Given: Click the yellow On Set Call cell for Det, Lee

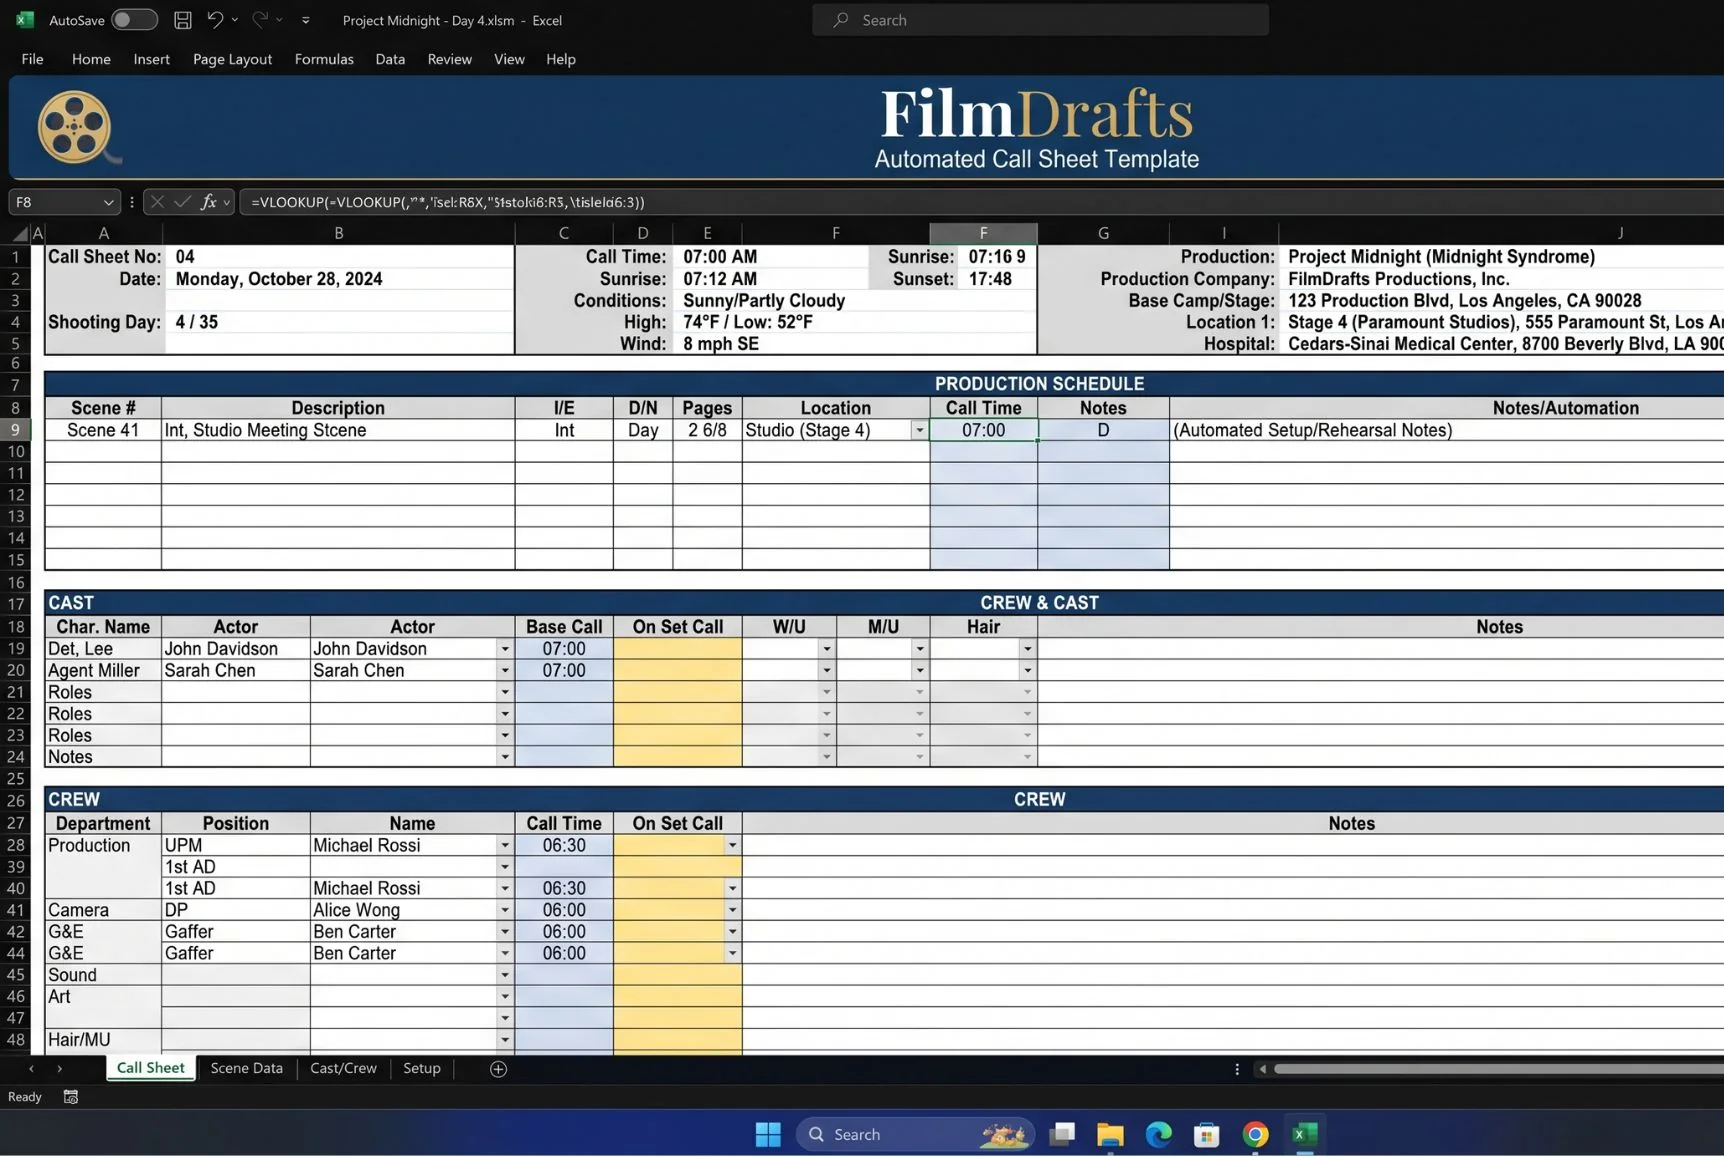Looking at the screenshot, I should (x=678, y=649).
